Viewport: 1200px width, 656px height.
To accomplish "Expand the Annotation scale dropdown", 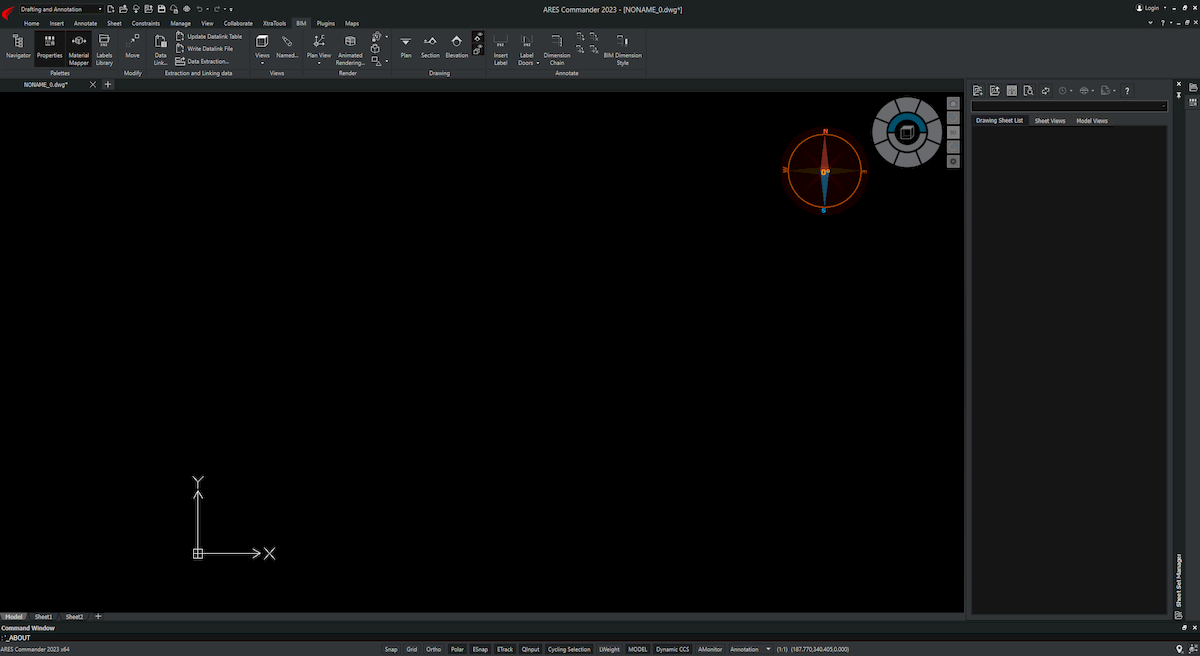I will click(768, 649).
